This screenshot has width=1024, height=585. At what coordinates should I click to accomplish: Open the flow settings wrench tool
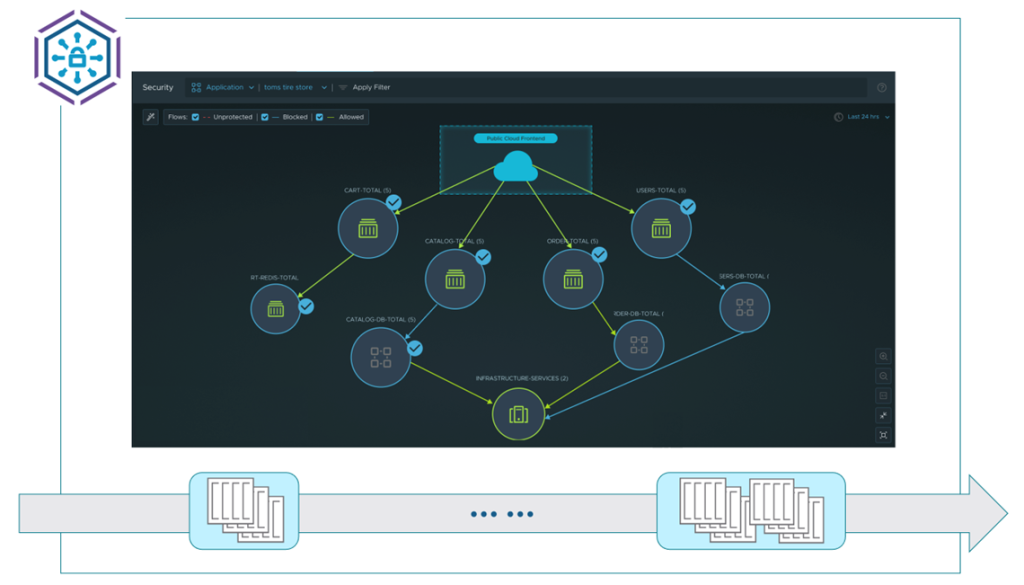151,116
